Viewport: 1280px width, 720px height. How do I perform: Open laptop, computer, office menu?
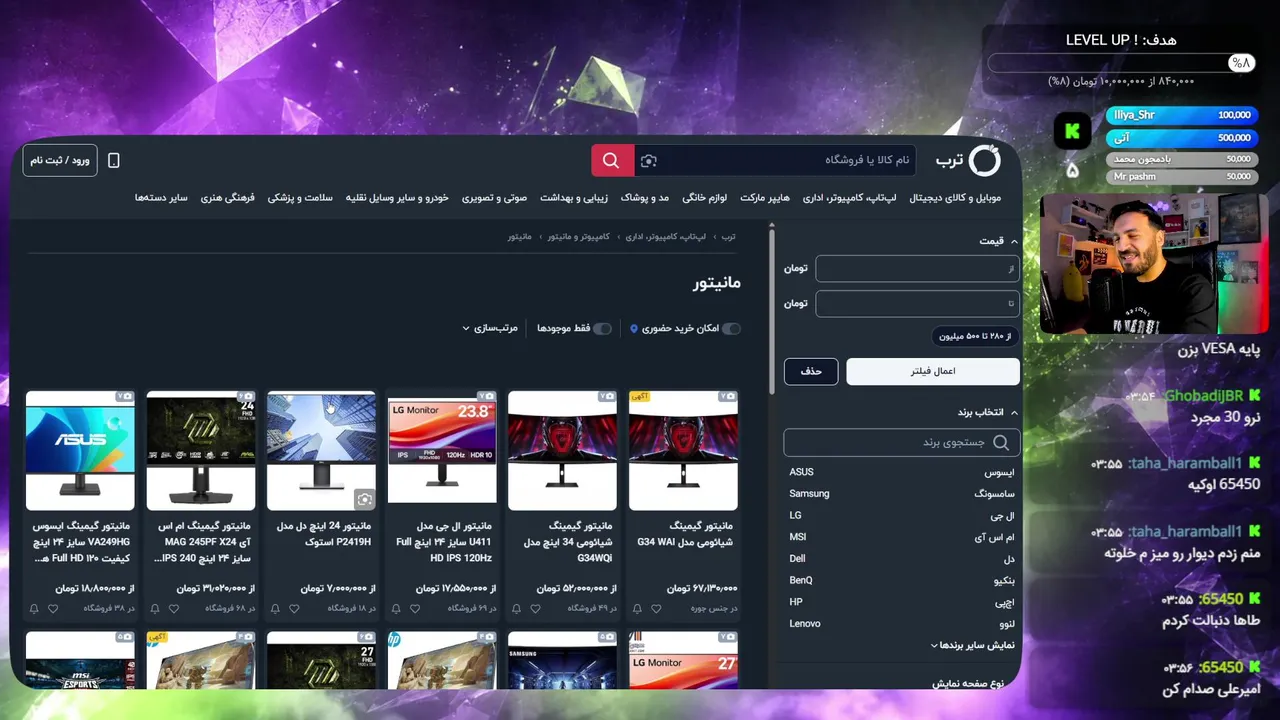[850, 198]
